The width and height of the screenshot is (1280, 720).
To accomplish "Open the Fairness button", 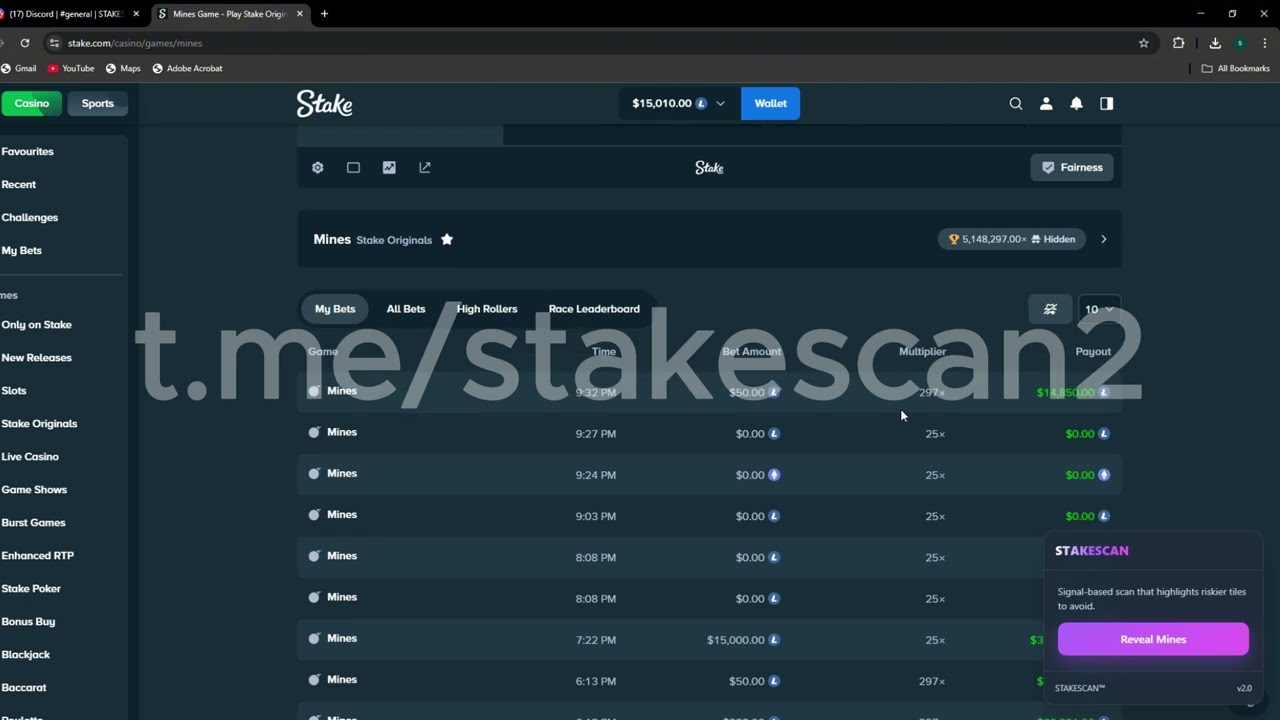I will click(1072, 168).
